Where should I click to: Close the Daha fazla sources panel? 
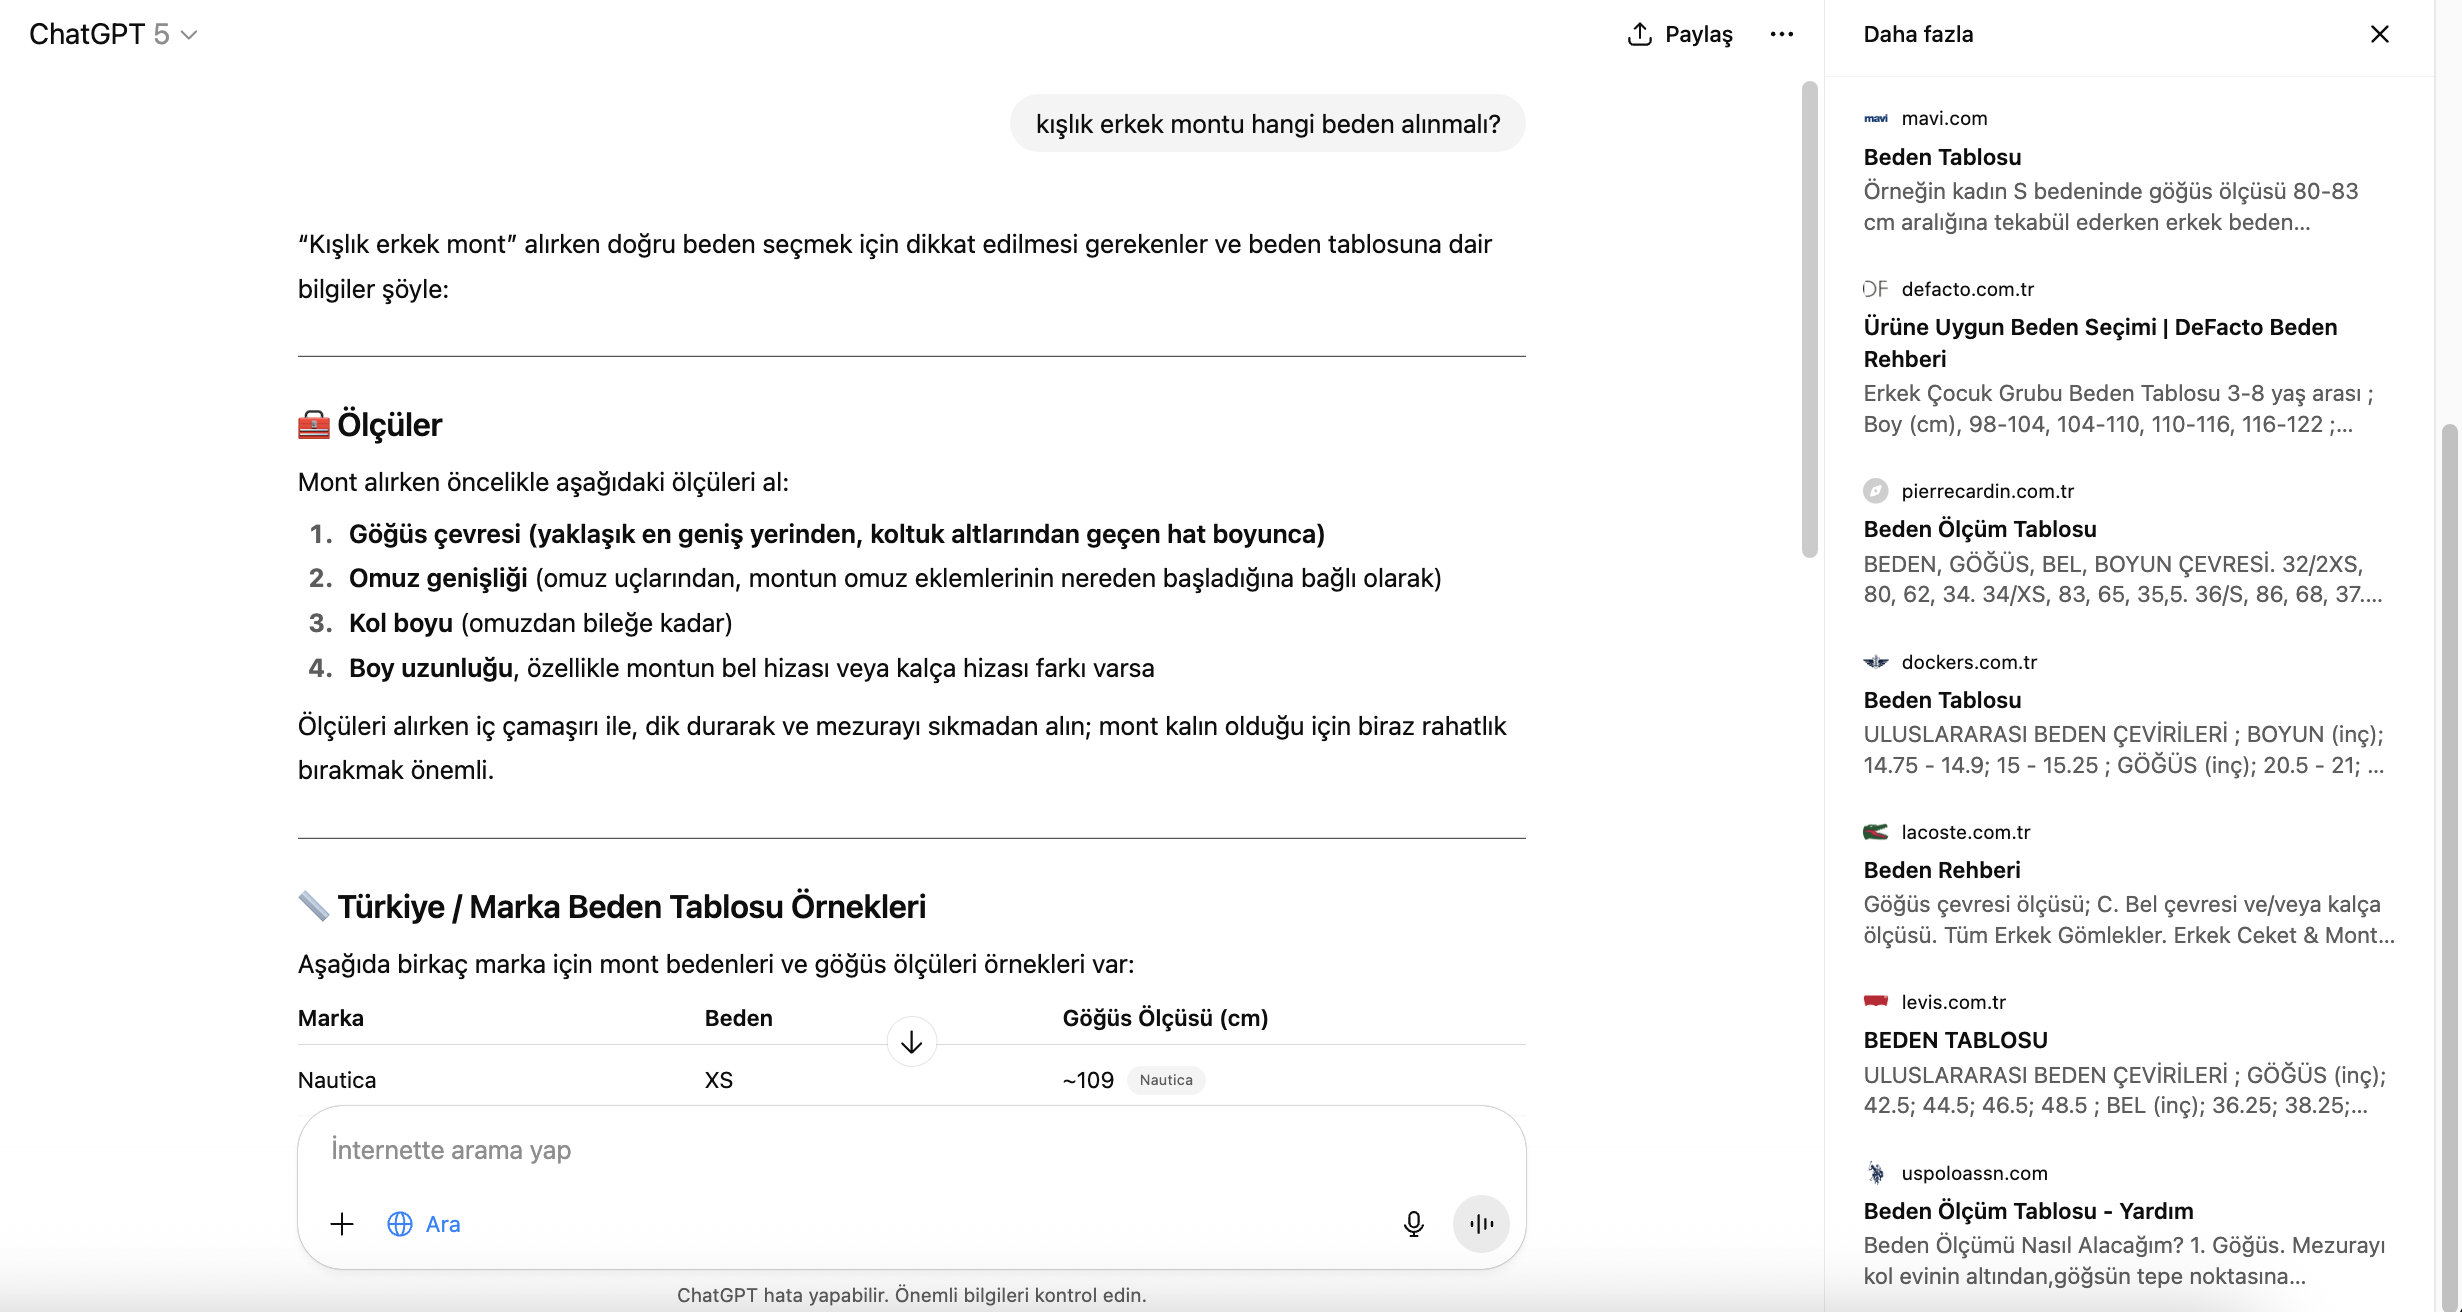click(x=2379, y=34)
